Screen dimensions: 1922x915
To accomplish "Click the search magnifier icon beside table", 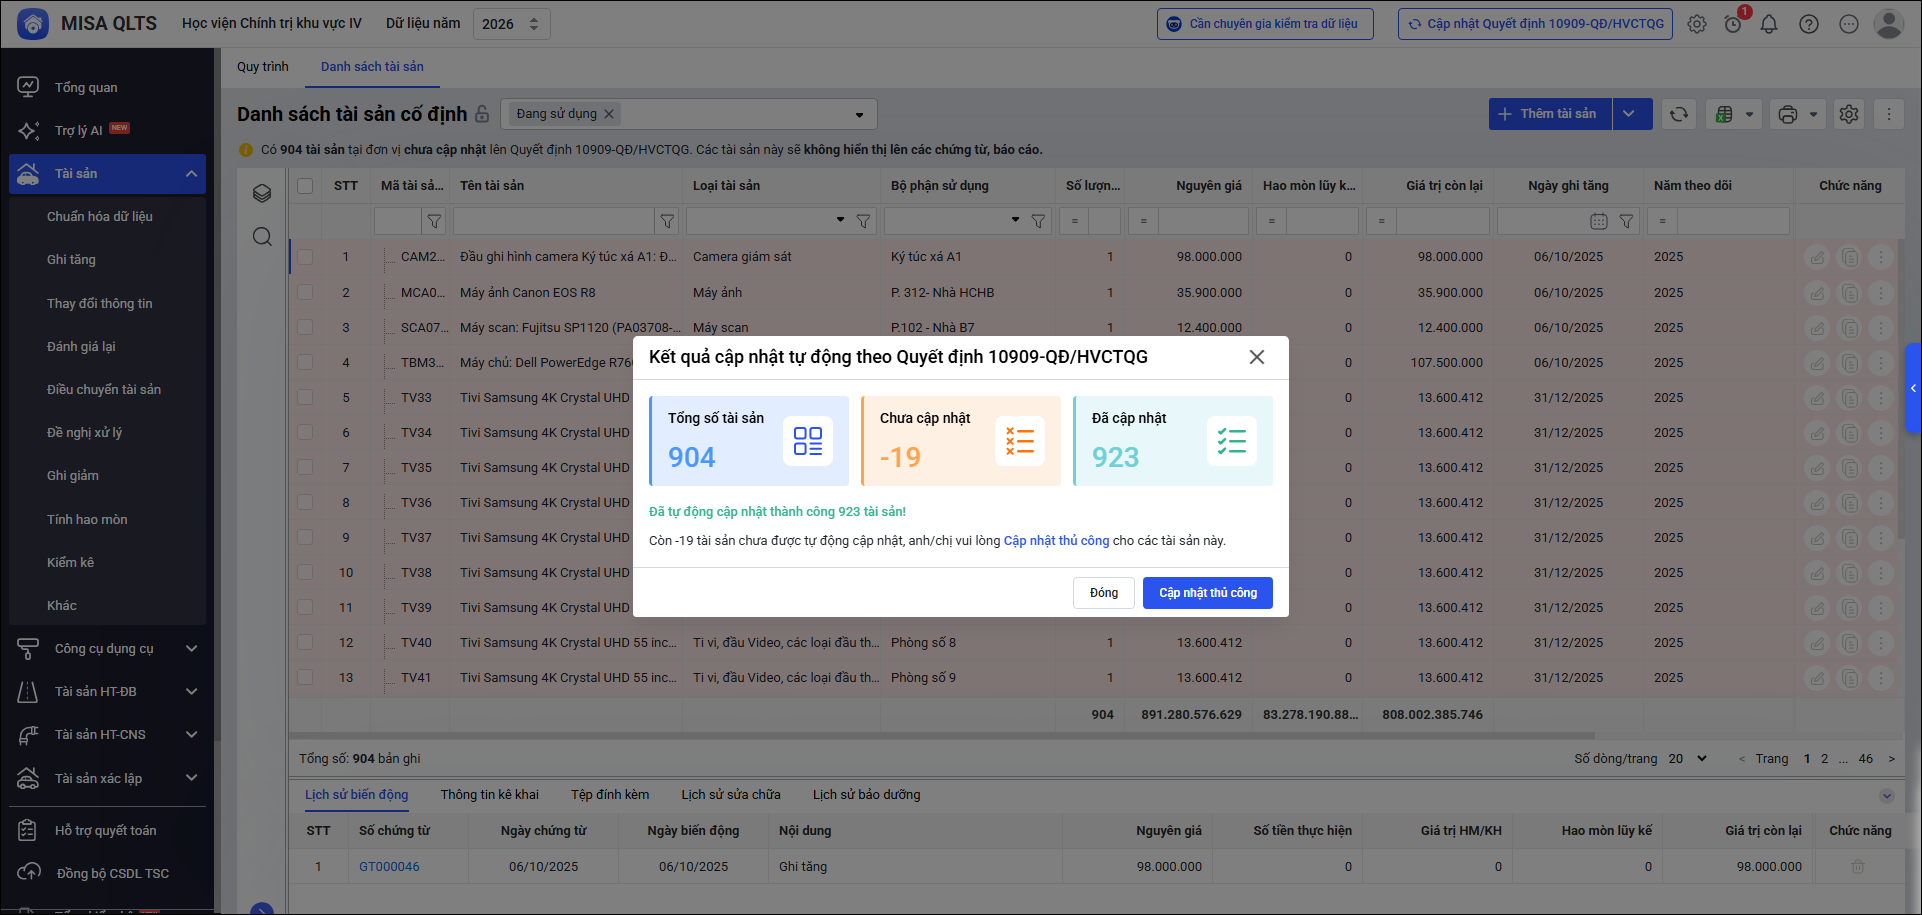I will 262,237.
